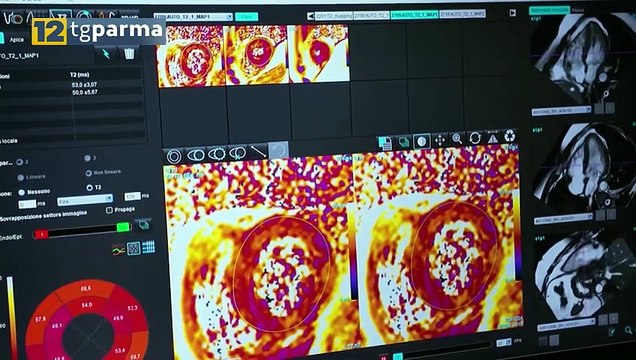Click the FPS value field
The image size is (636, 360).
(x=504, y=342)
